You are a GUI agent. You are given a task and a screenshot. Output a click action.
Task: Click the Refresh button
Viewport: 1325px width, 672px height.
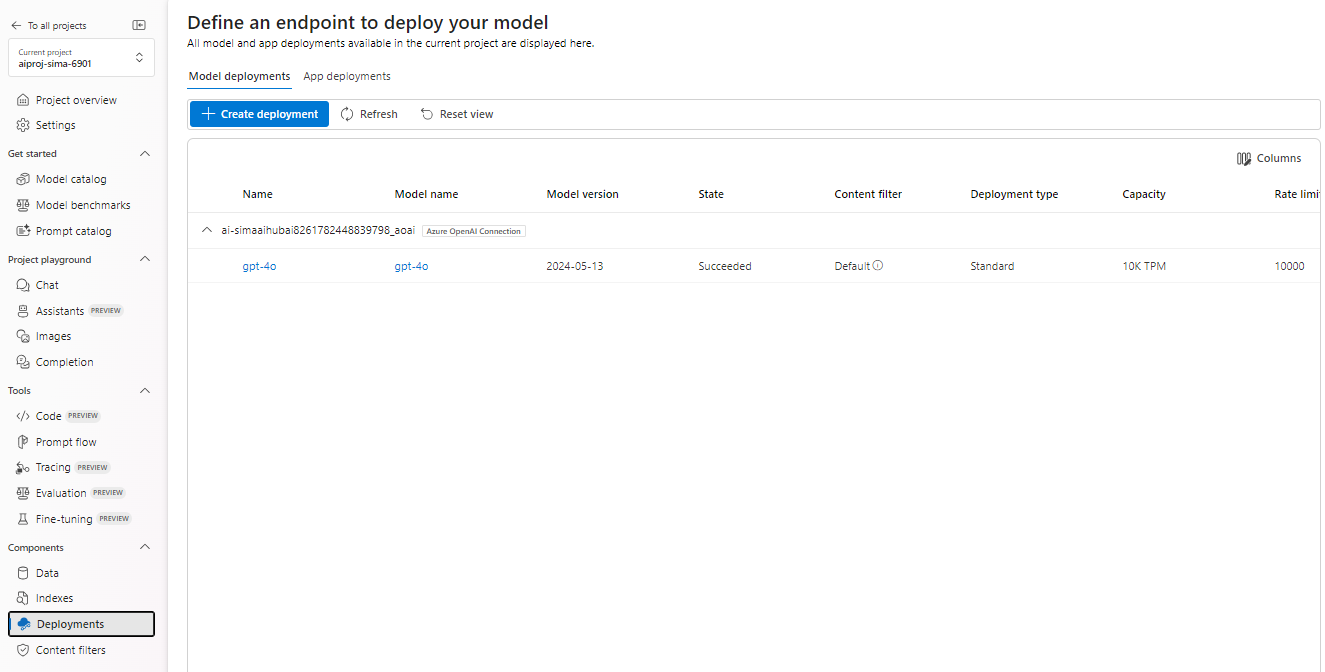369,114
